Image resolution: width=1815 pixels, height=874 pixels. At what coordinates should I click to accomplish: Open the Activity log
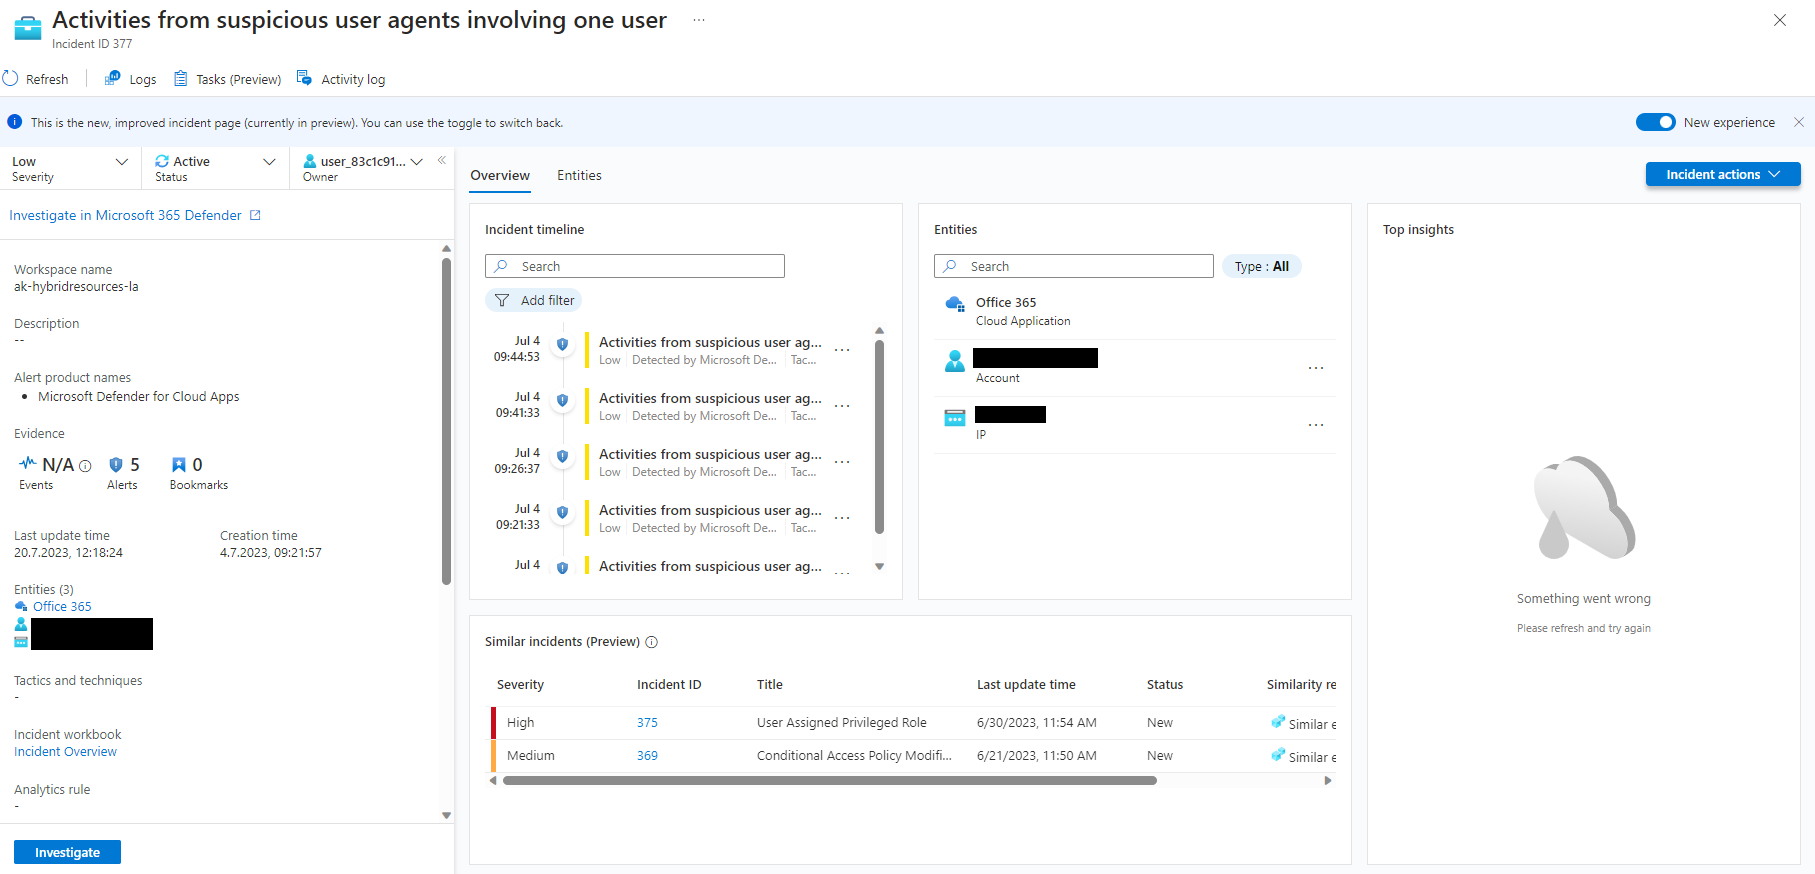pyautogui.click(x=341, y=79)
